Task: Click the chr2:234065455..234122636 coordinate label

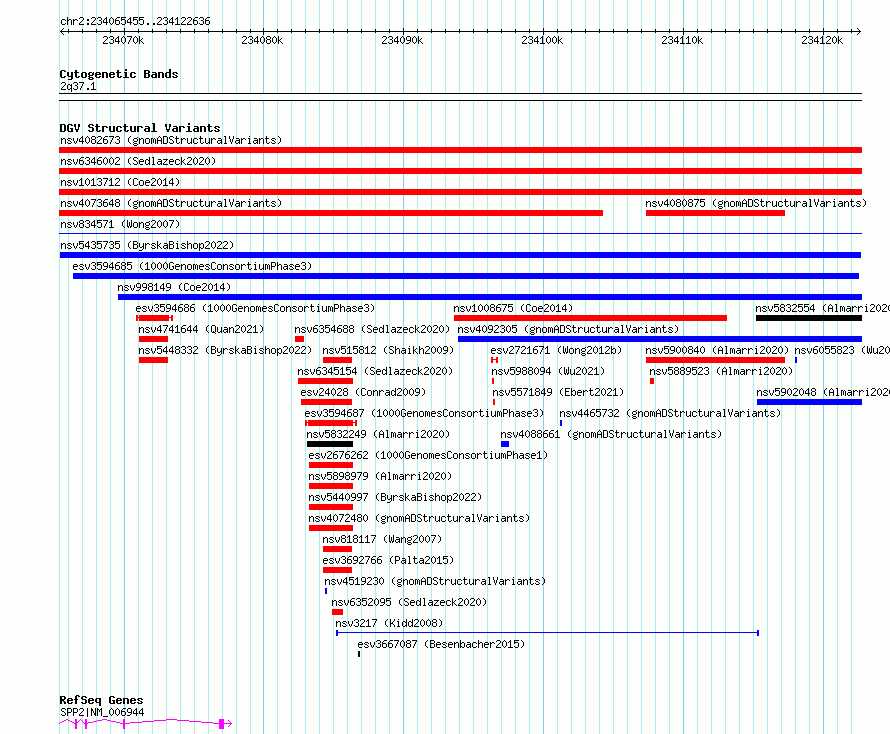Action: 135,22
